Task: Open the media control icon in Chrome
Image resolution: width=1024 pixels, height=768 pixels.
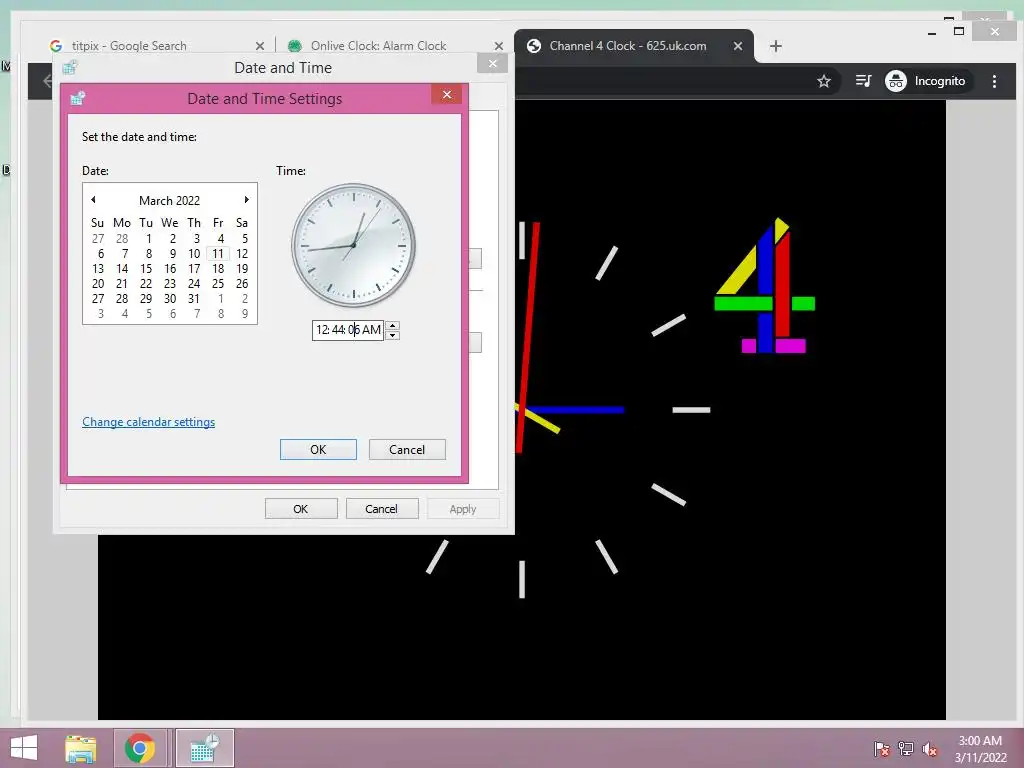Action: (x=863, y=81)
